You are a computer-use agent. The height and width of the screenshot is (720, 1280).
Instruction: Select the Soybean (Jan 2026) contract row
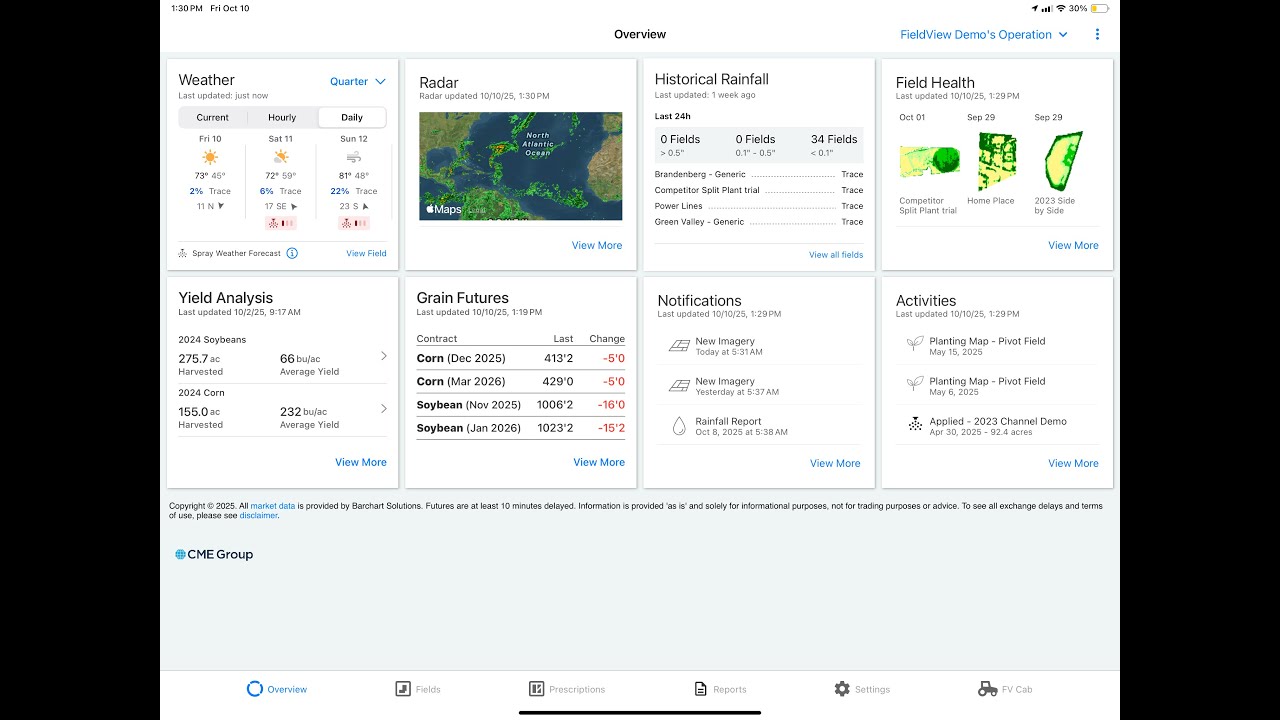point(521,428)
